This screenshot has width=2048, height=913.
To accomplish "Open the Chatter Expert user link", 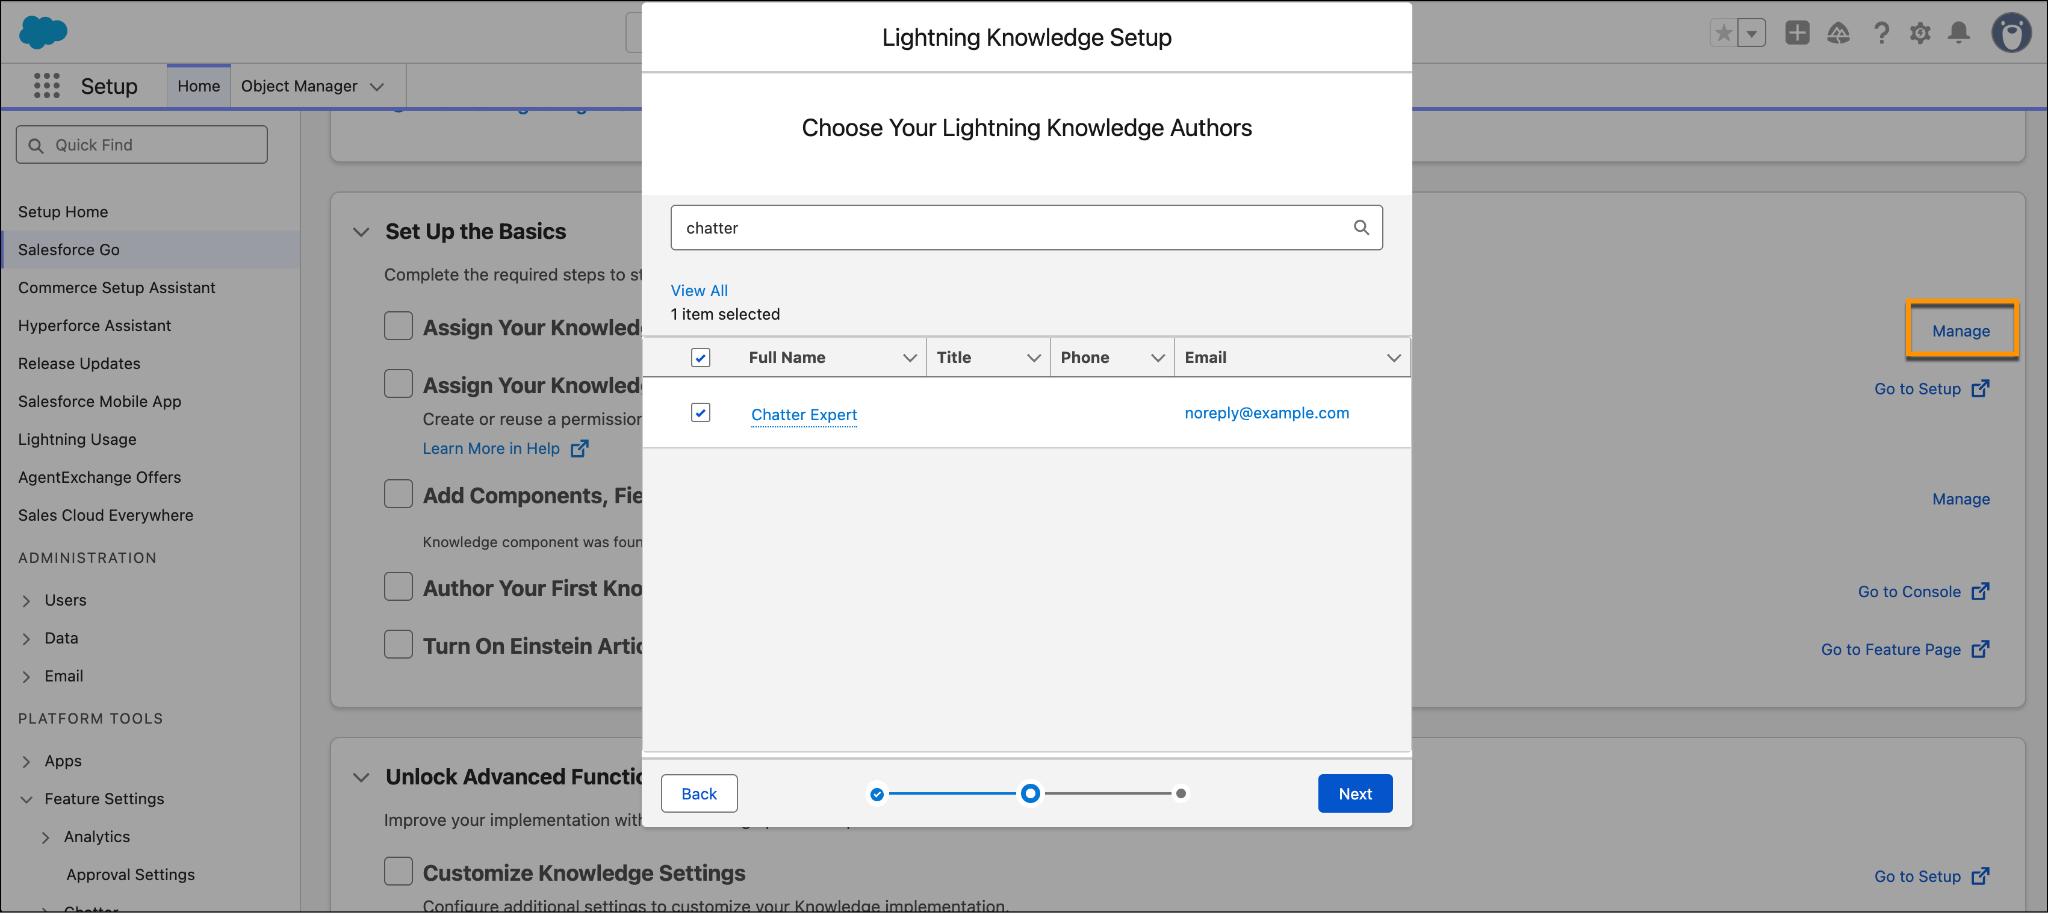I will (804, 415).
